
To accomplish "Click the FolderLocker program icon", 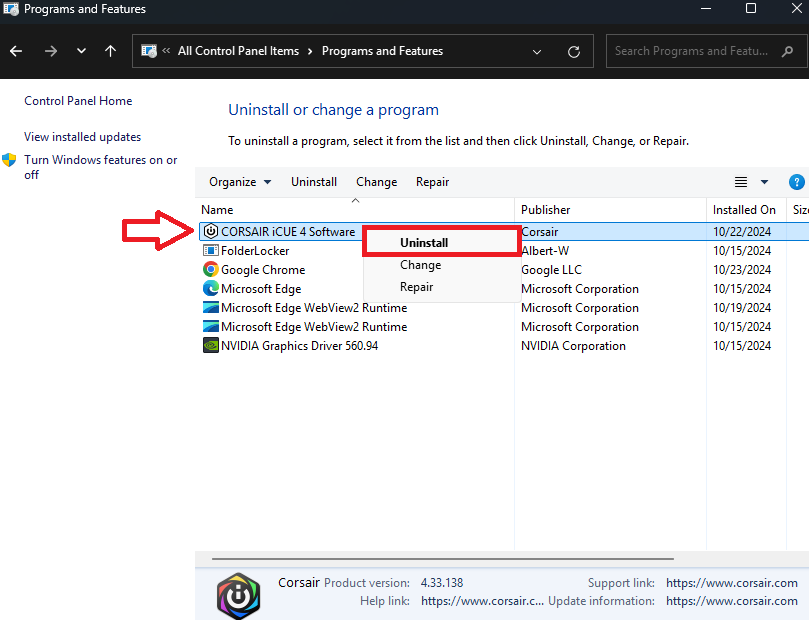I will (x=211, y=251).
